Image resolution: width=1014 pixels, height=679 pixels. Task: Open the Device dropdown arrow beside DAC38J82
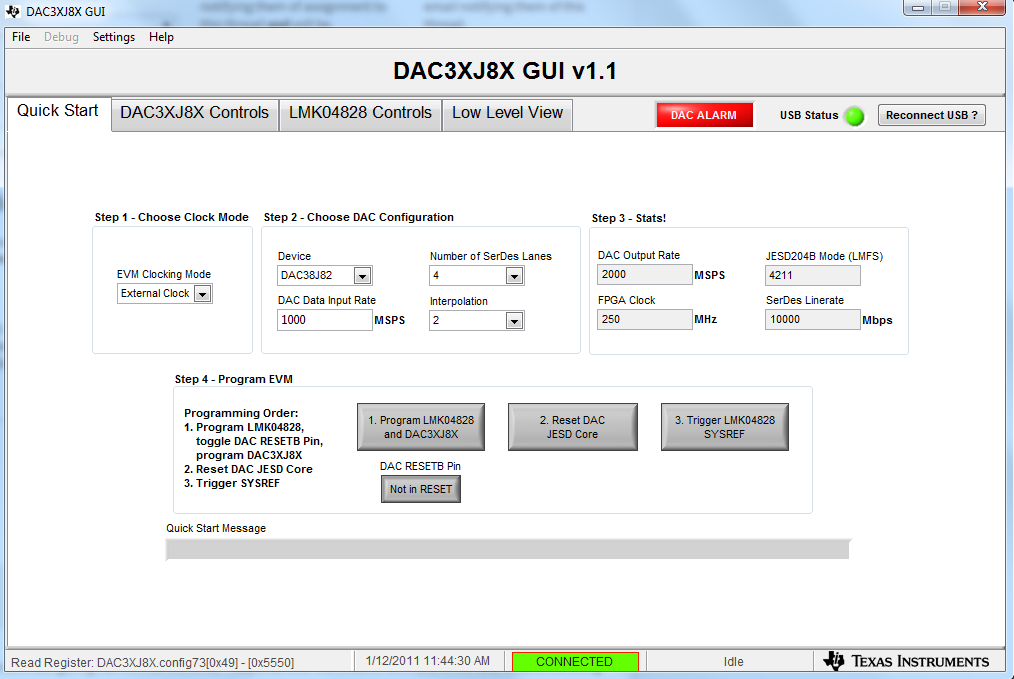[x=362, y=276]
